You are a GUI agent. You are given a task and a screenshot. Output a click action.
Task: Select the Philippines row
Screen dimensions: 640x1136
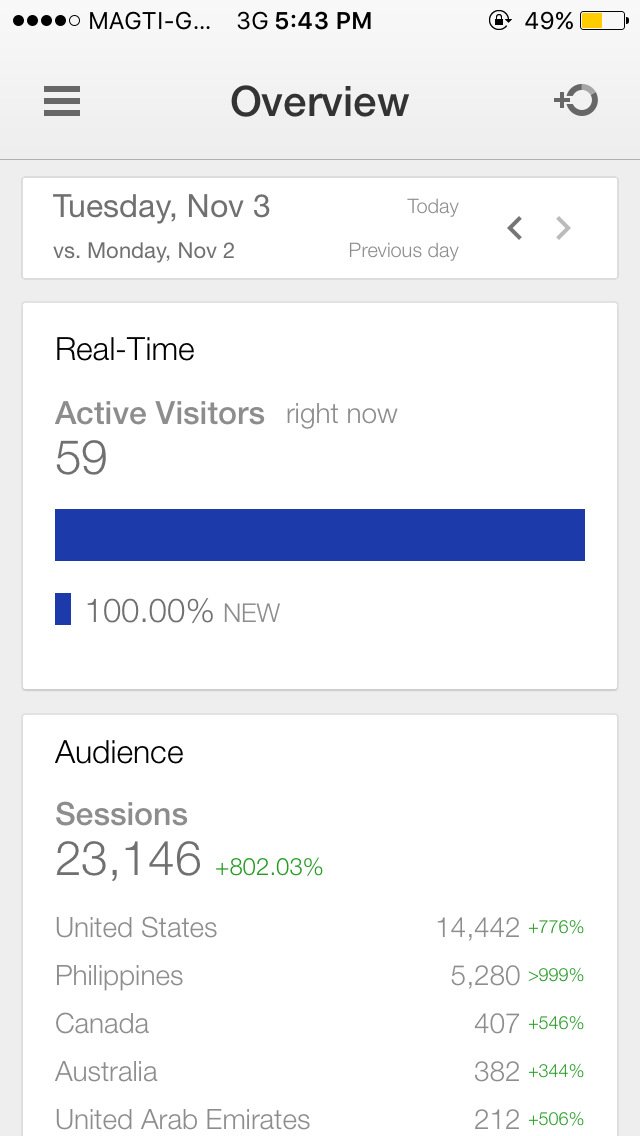[x=320, y=976]
